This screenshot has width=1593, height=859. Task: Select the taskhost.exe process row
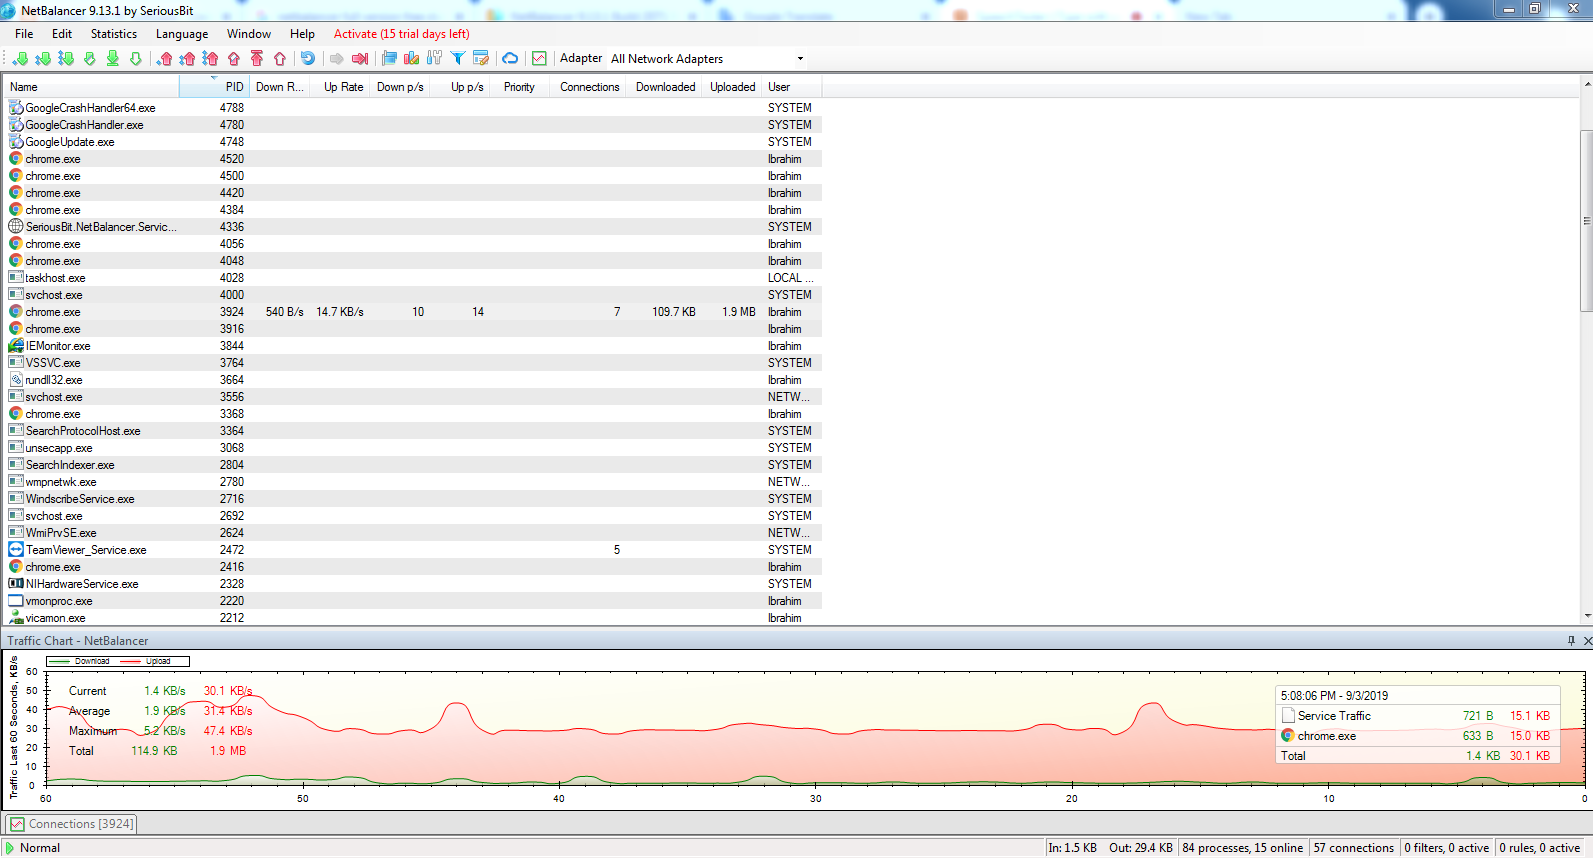(413, 278)
